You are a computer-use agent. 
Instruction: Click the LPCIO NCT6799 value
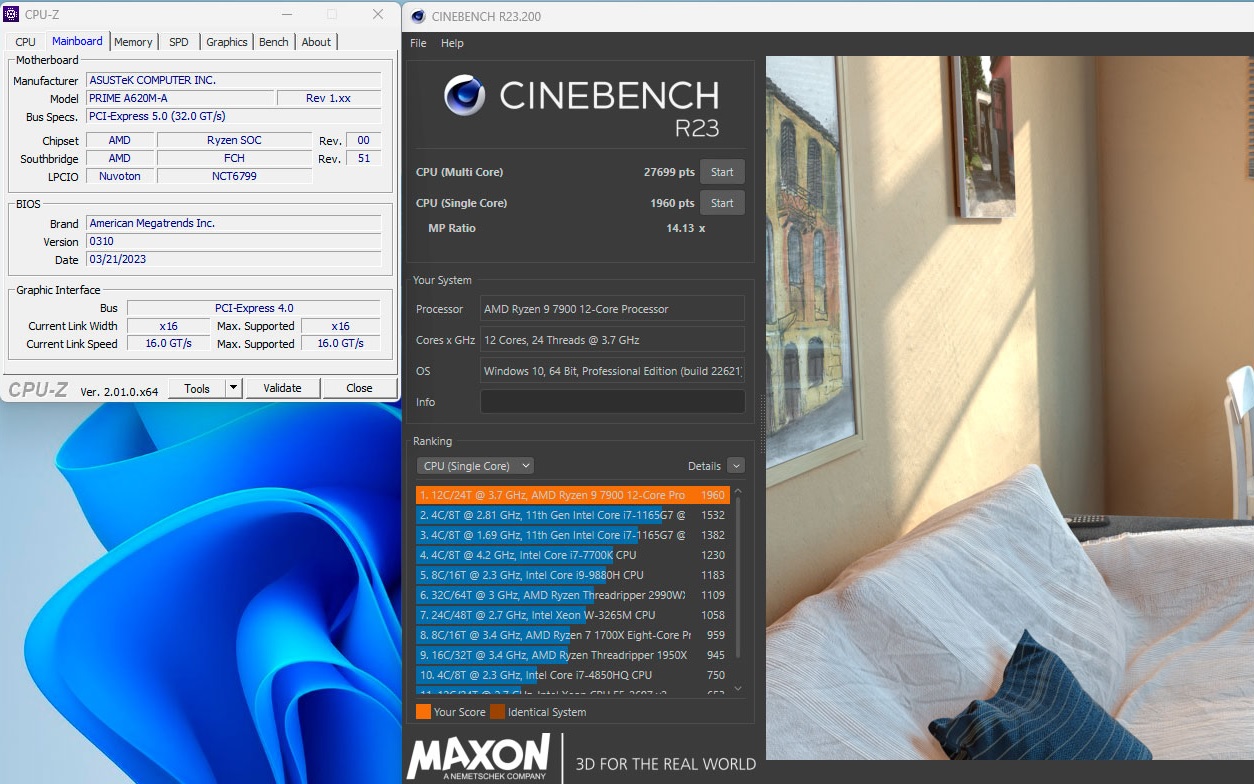click(x=234, y=176)
